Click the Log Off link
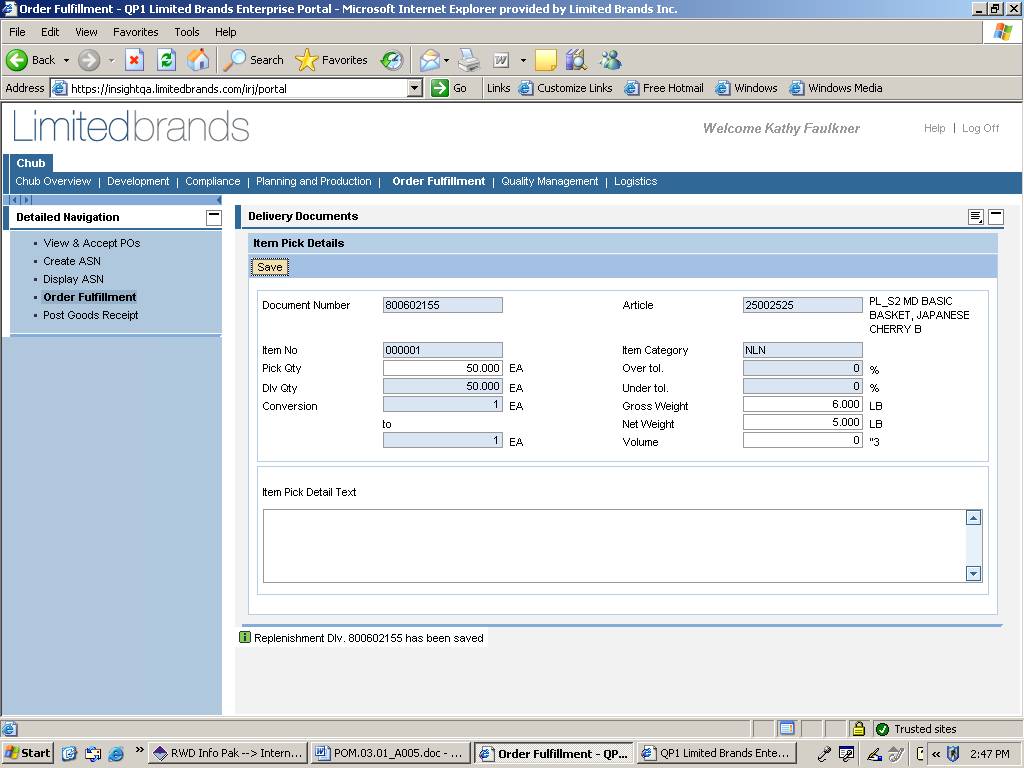 tap(980, 128)
